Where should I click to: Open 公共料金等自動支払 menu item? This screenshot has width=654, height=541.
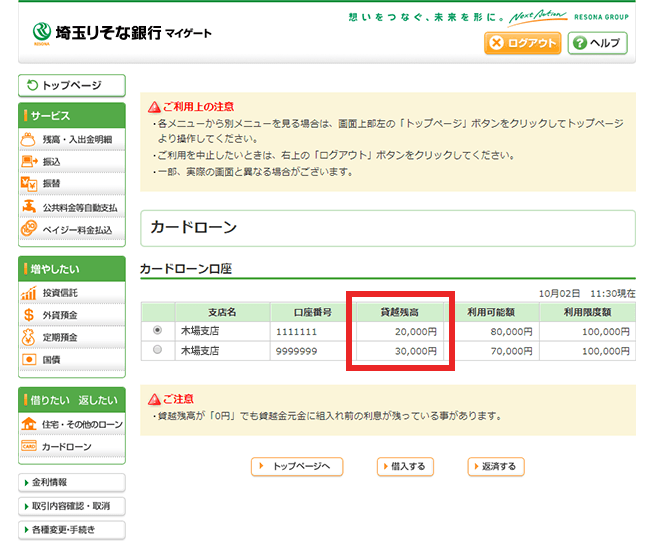pos(72,207)
